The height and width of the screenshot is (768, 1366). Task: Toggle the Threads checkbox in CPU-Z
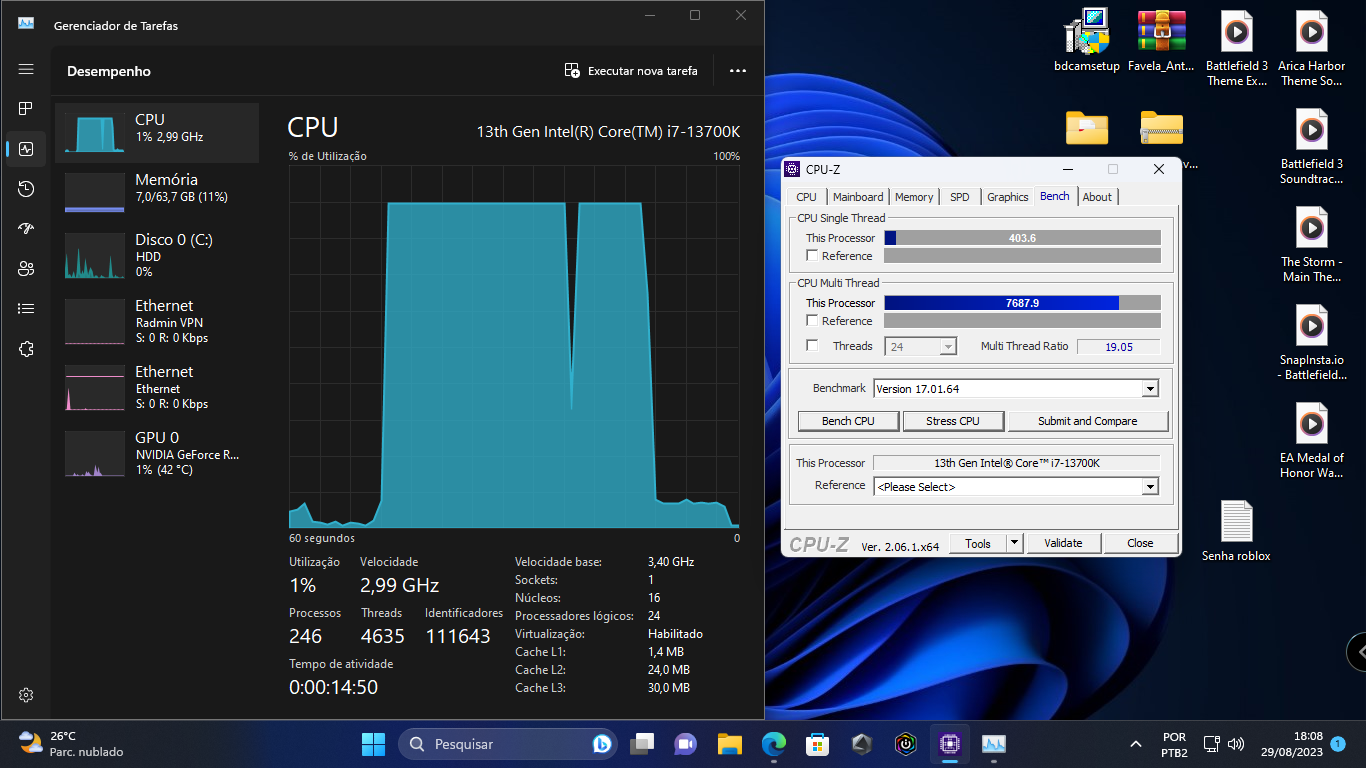[812, 346]
